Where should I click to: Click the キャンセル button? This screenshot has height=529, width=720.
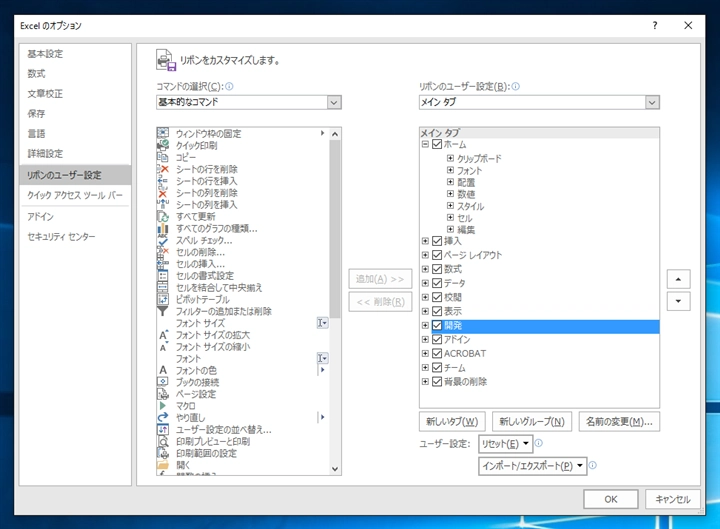coord(673,499)
